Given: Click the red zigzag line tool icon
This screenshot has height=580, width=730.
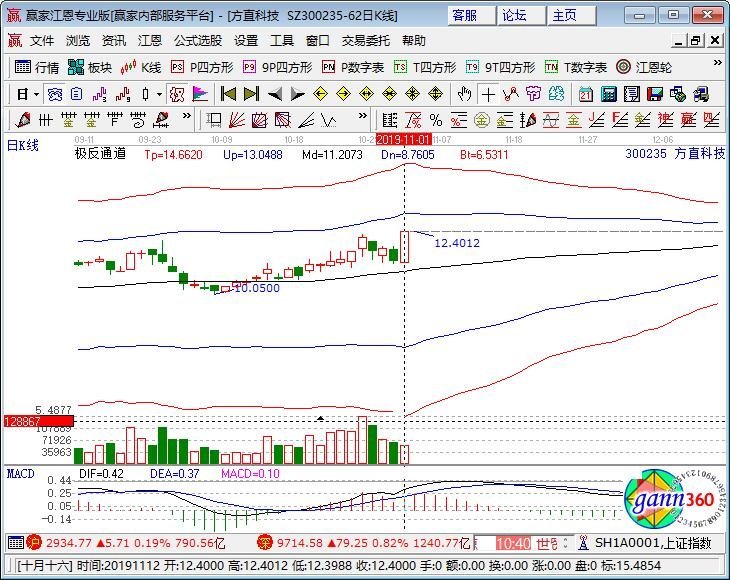Looking at the screenshot, I should [511, 94].
